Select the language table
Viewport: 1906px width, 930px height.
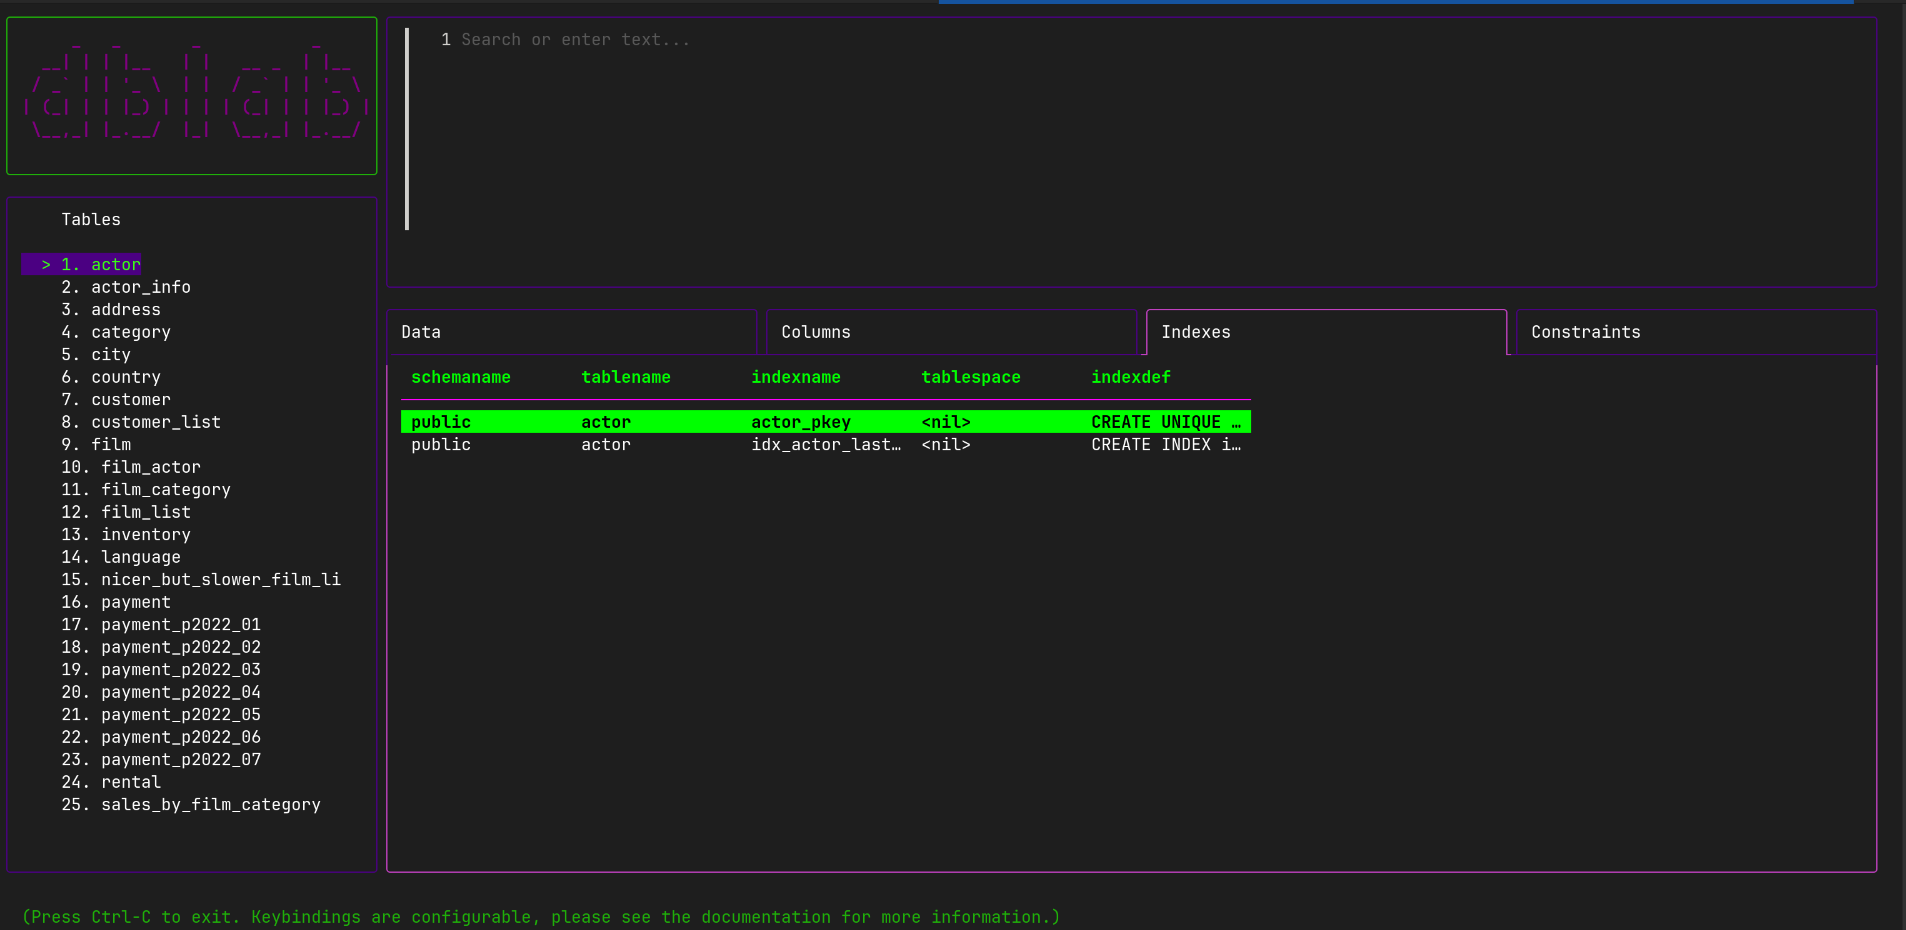121,557
